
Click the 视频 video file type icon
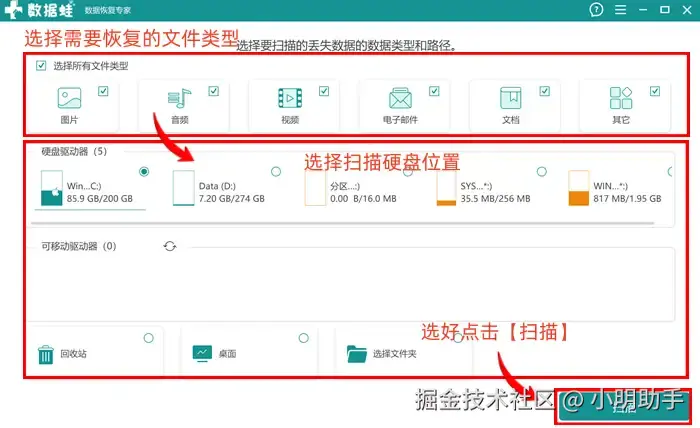tap(290, 98)
